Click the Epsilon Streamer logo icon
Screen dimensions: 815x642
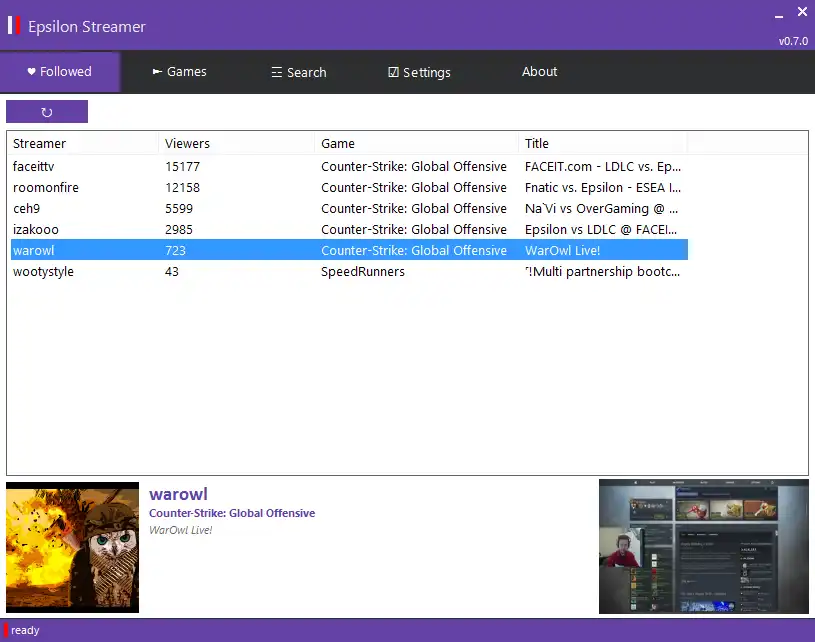click(x=14, y=25)
